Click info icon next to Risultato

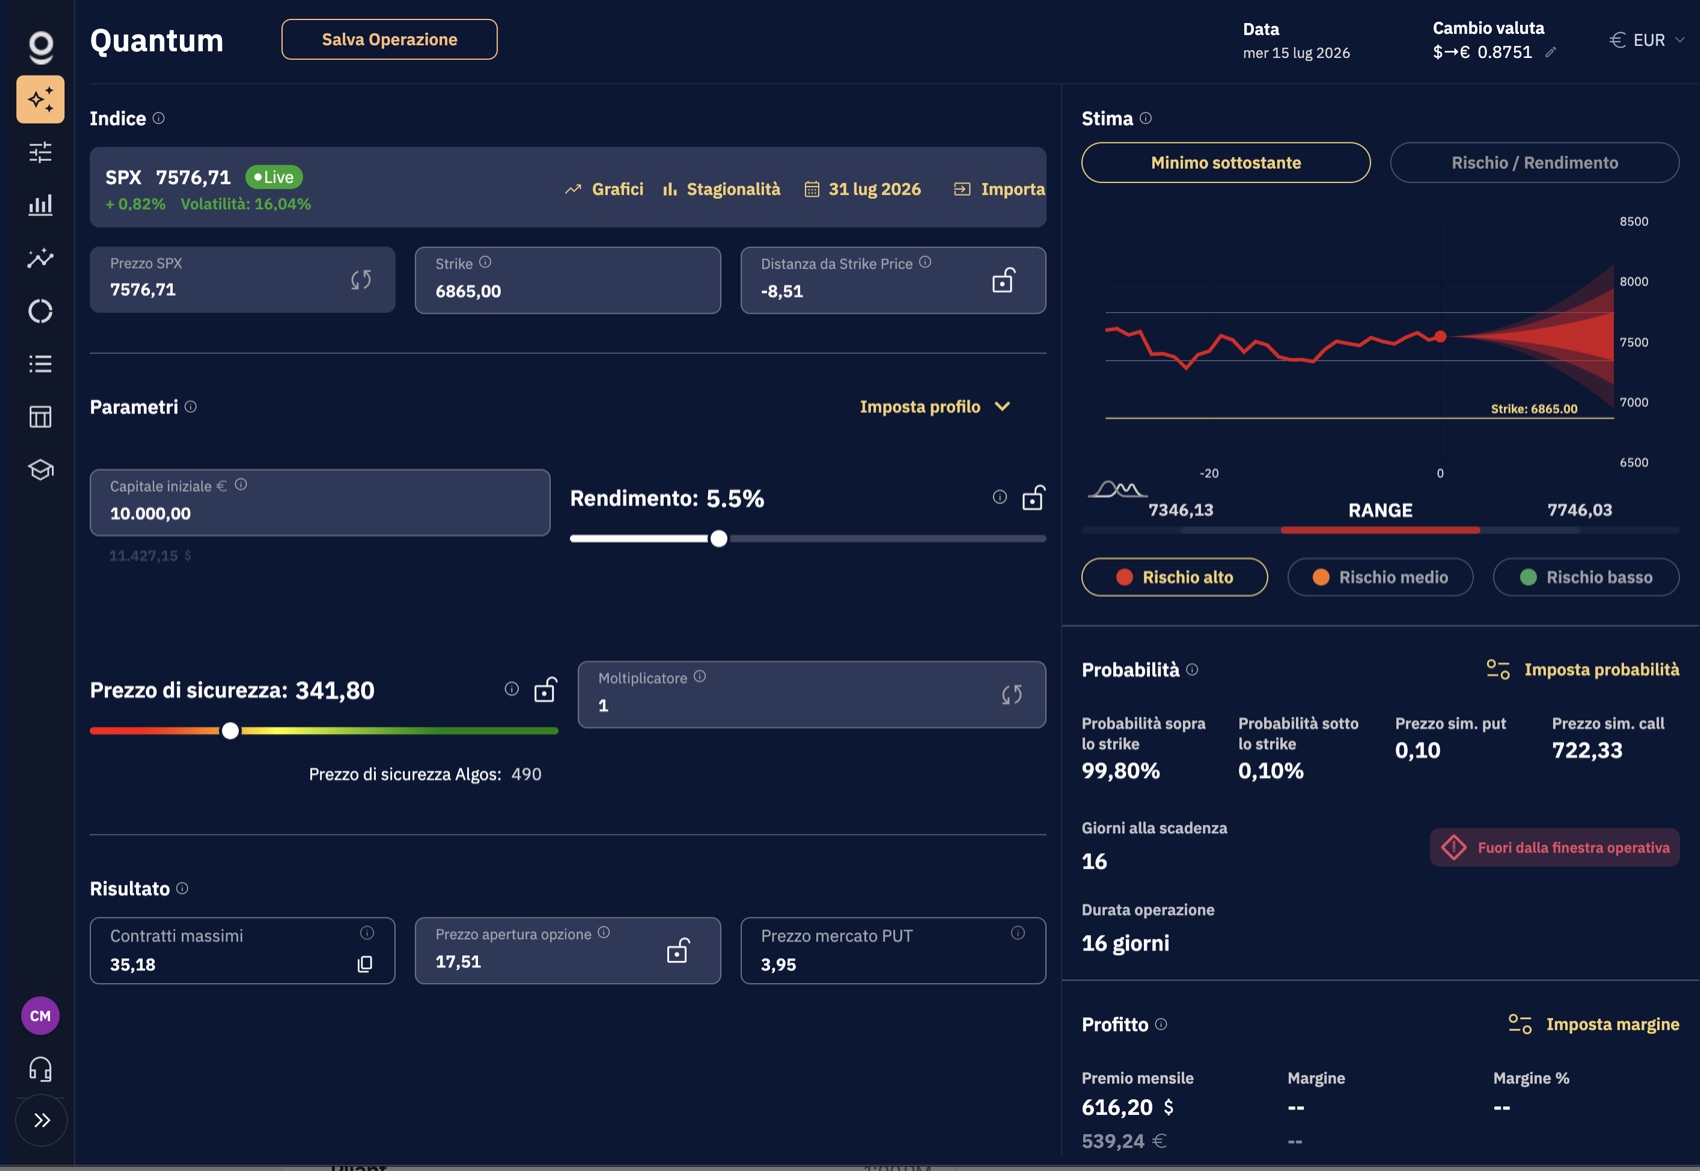pyautogui.click(x=182, y=888)
